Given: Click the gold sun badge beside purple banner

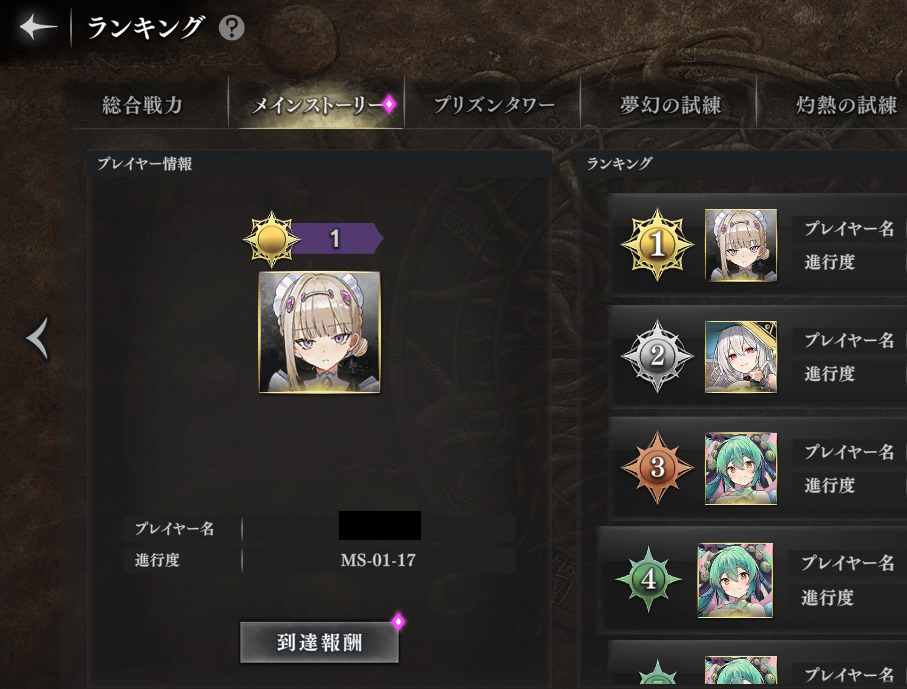Looking at the screenshot, I should [272, 238].
